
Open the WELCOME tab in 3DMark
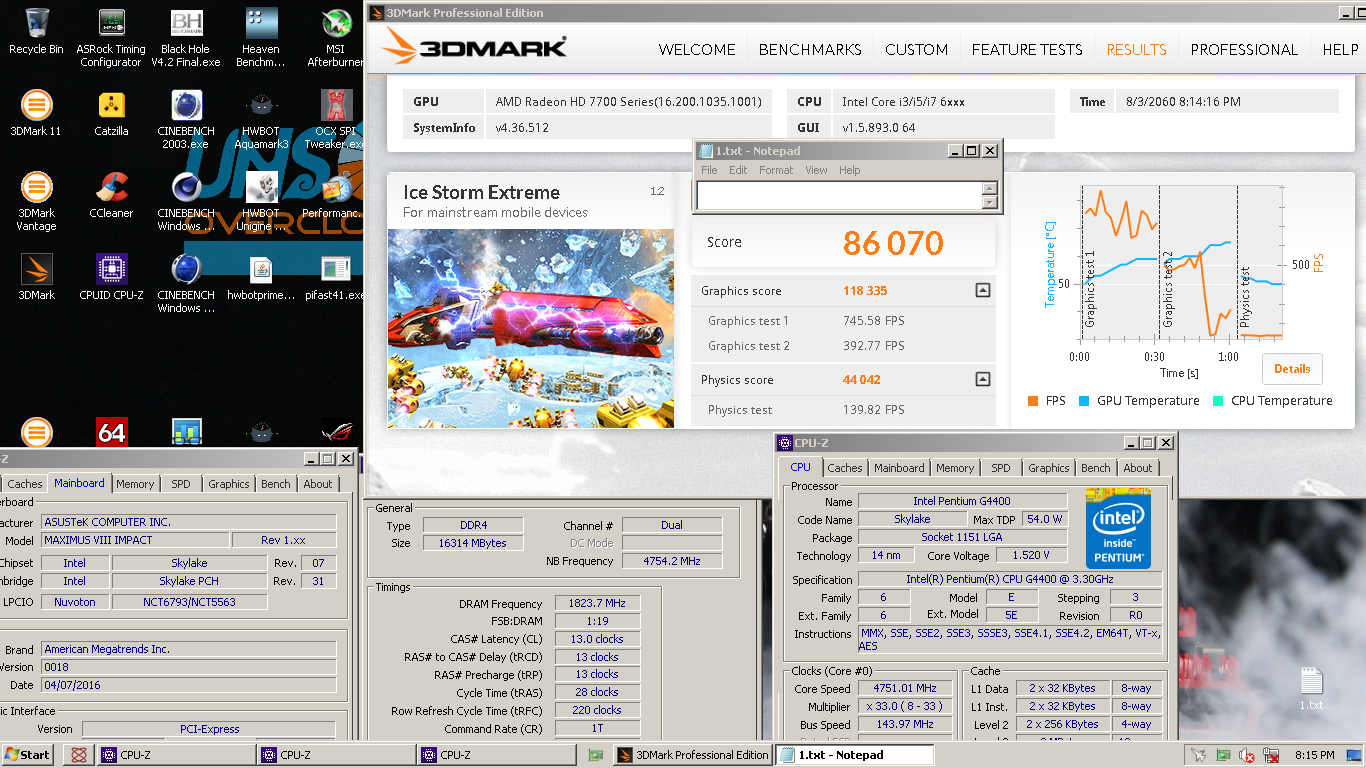[697, 49]
